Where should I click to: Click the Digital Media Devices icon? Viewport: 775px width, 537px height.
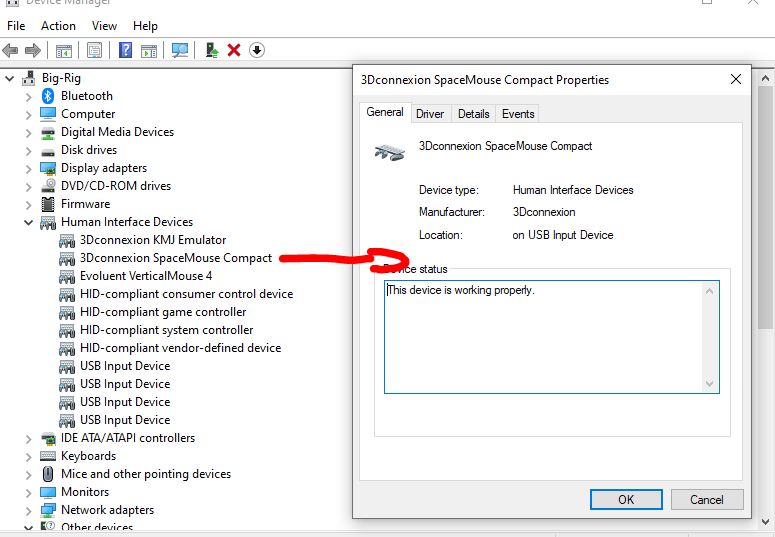click(x=48, y=133)
